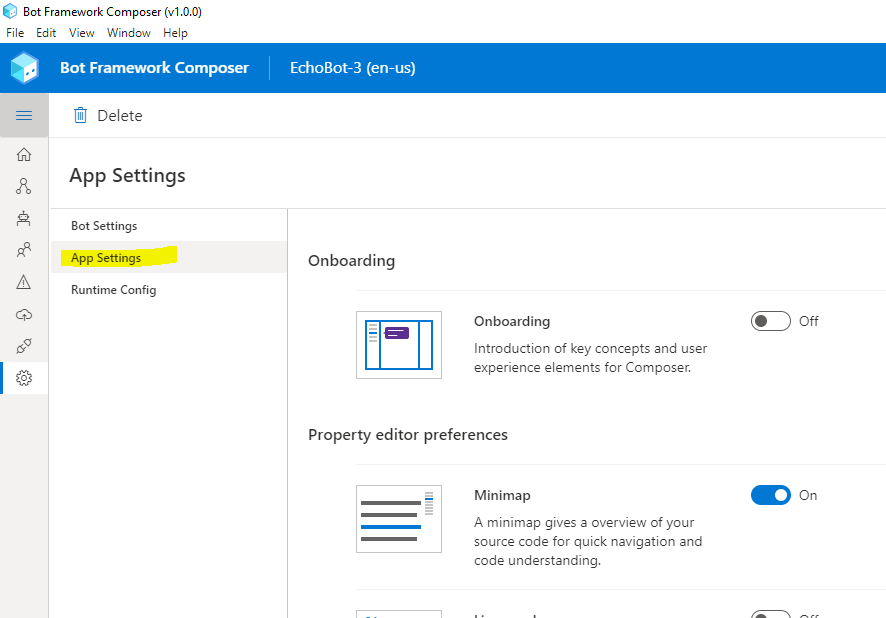Open the Home screen from the sidebar
The image size is (886, 618).
[24, 154]
